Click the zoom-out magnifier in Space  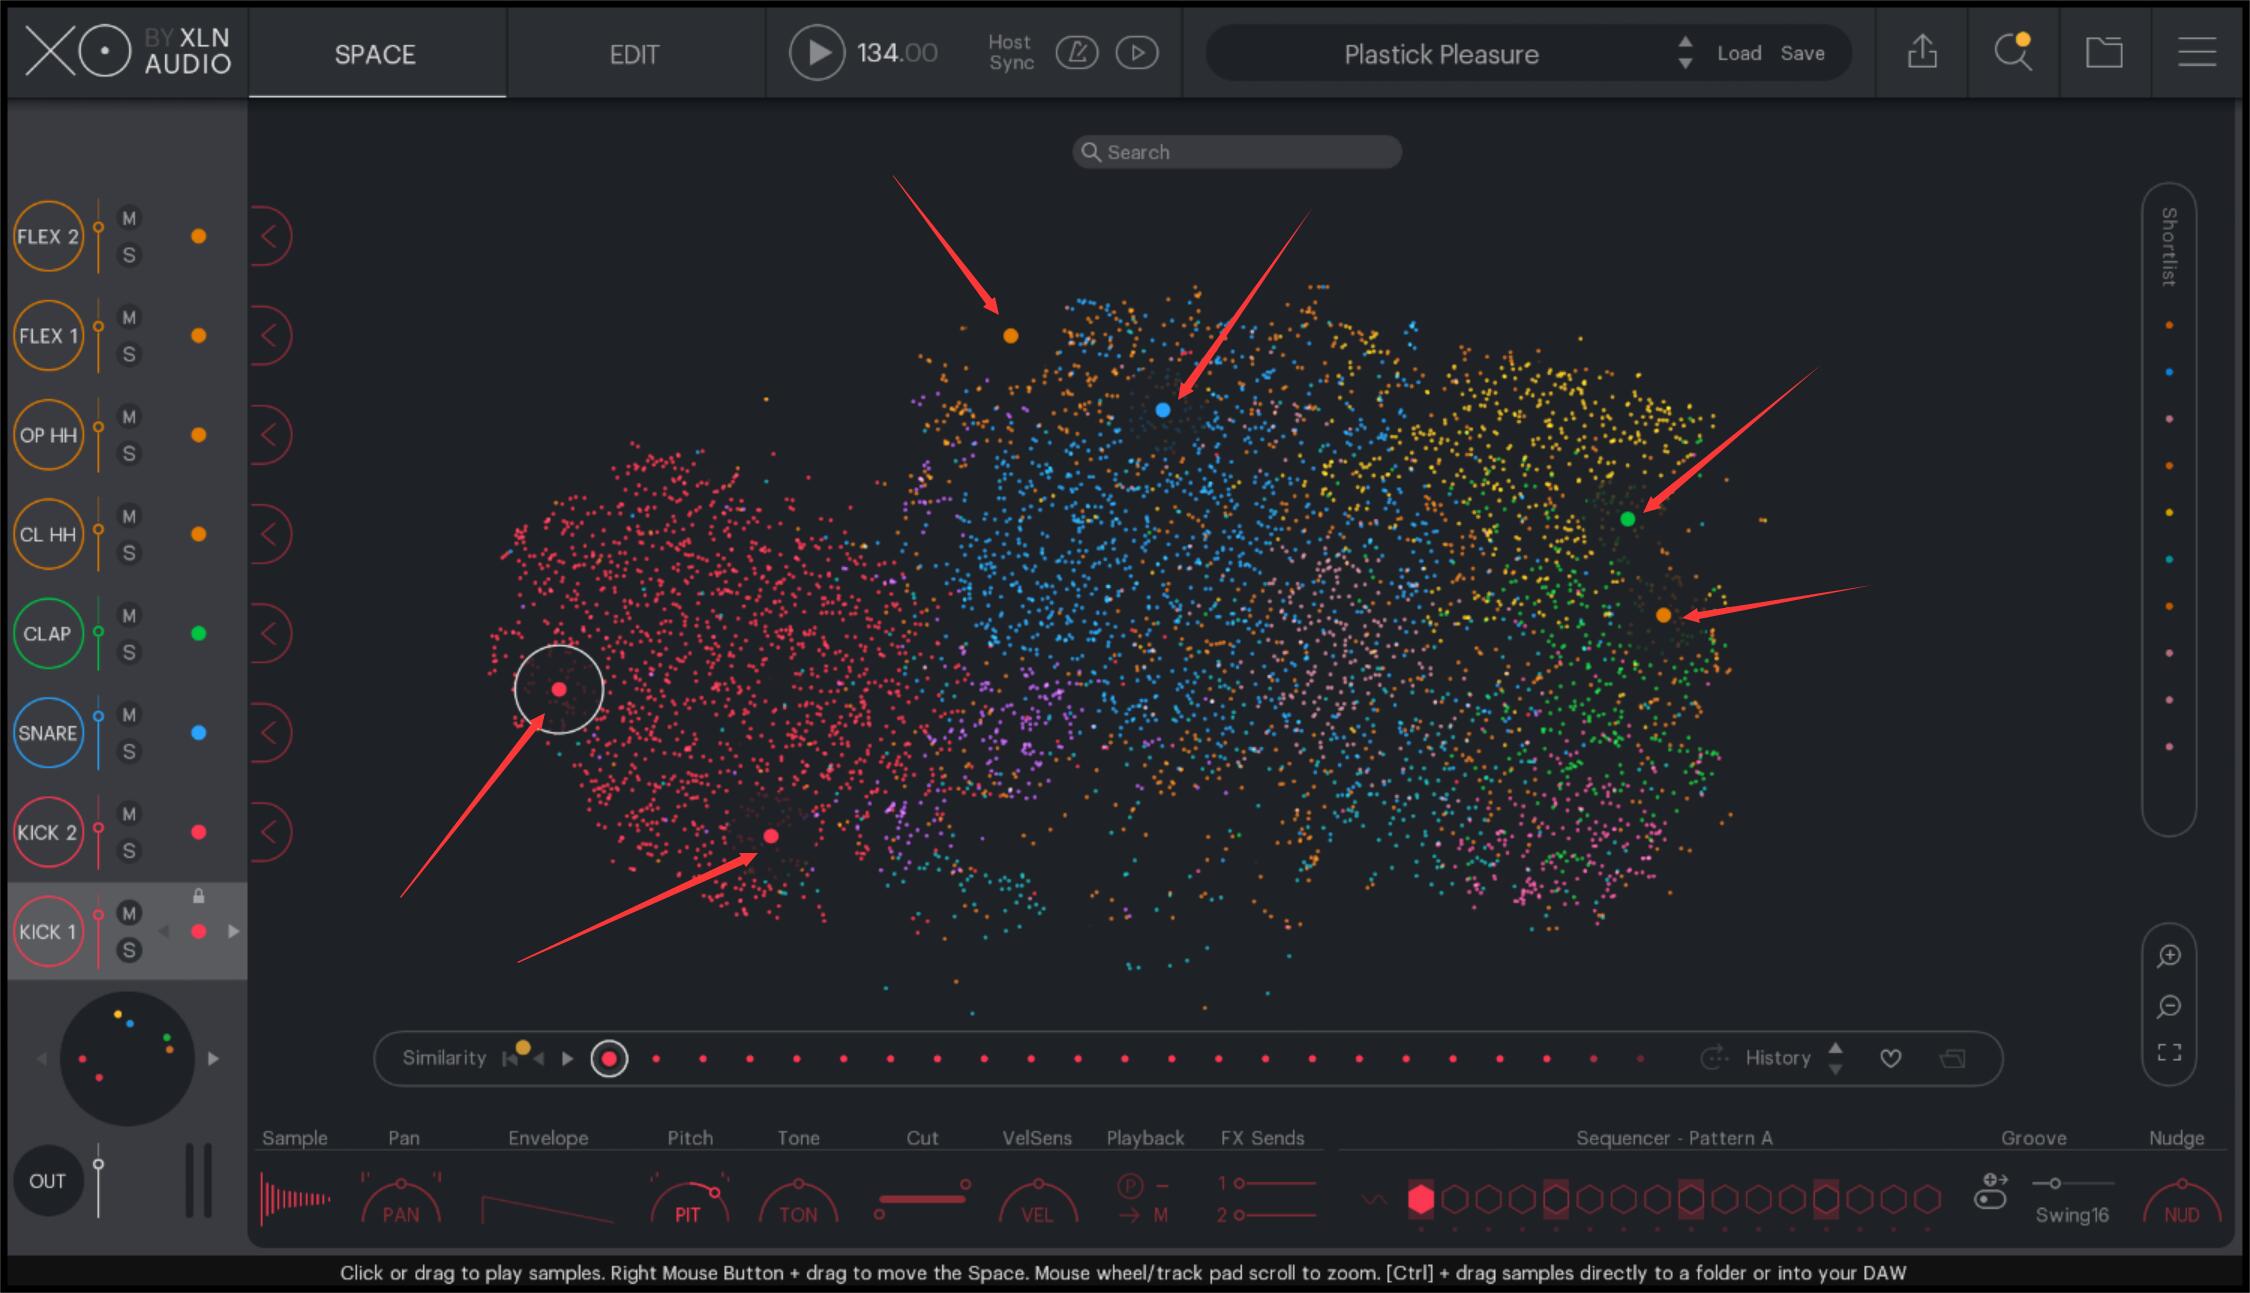[x=2168, y=1006]
